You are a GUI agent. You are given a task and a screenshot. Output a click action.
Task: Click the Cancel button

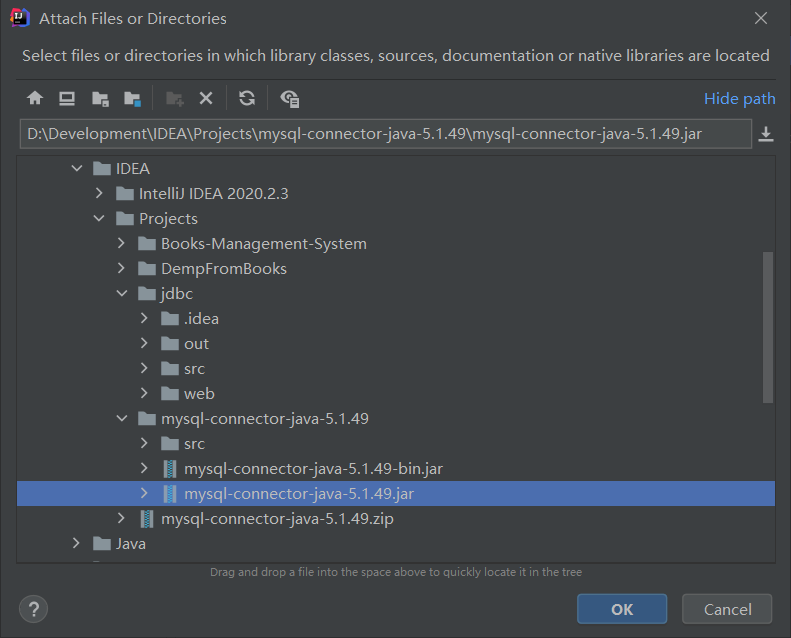coord(727,609)
